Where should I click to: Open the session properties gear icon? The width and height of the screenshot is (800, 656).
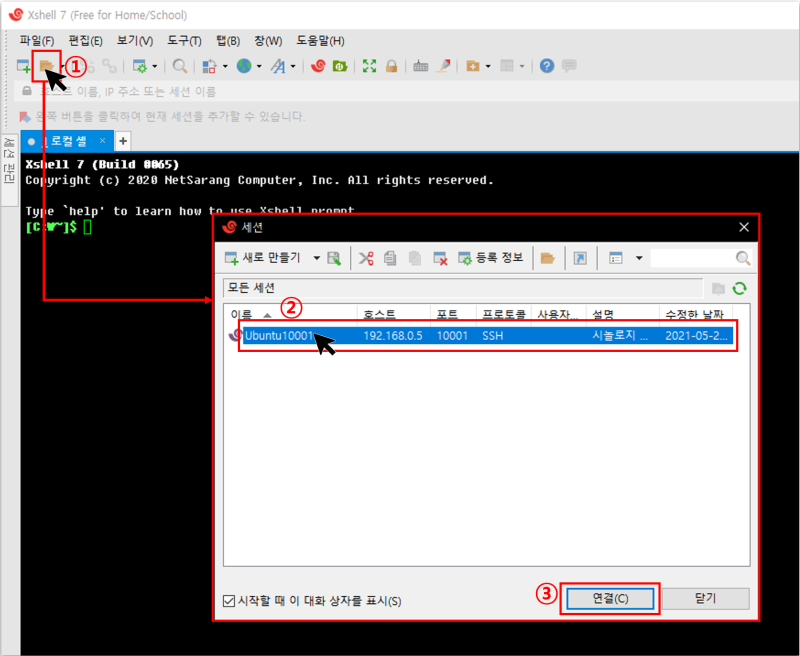(x=140, y=66)
